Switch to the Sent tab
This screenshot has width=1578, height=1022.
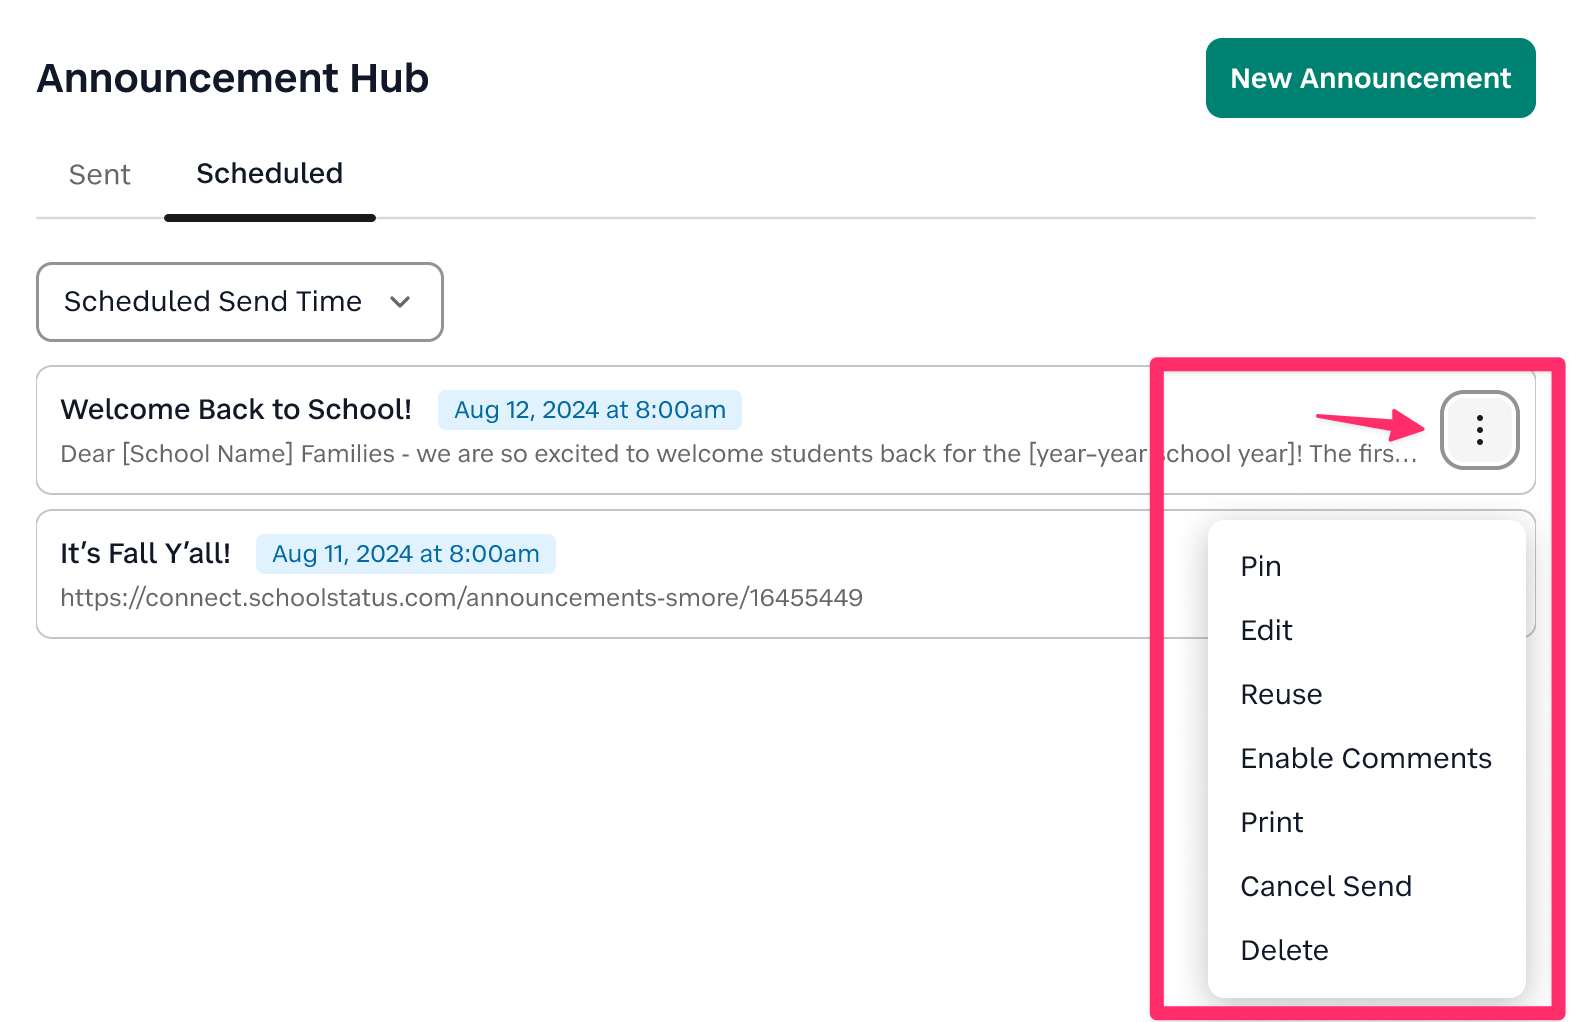point(99,175)
